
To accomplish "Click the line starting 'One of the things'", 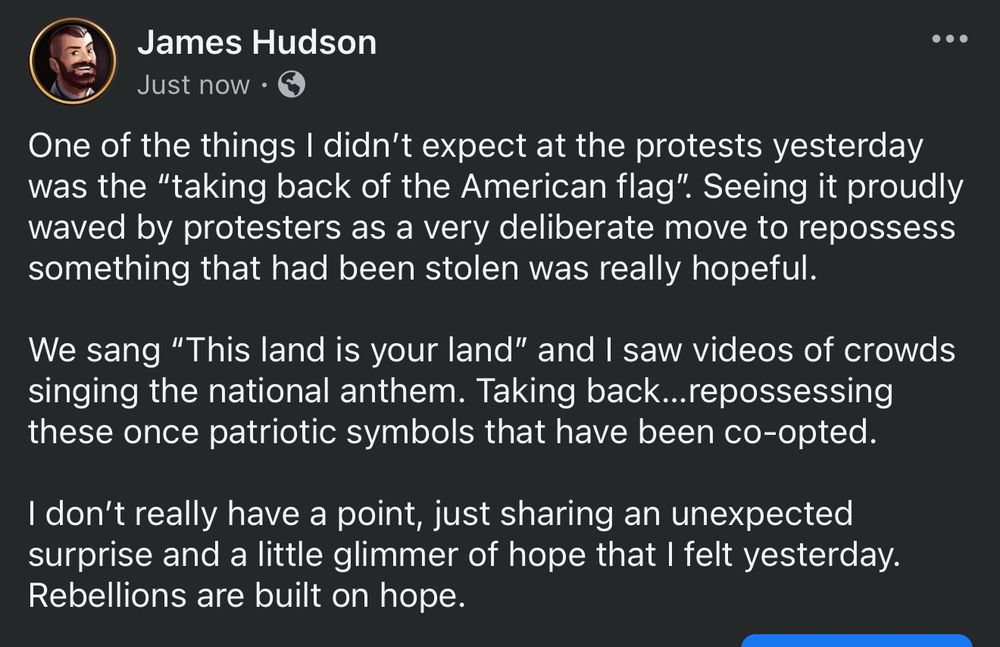I will 475,146.
